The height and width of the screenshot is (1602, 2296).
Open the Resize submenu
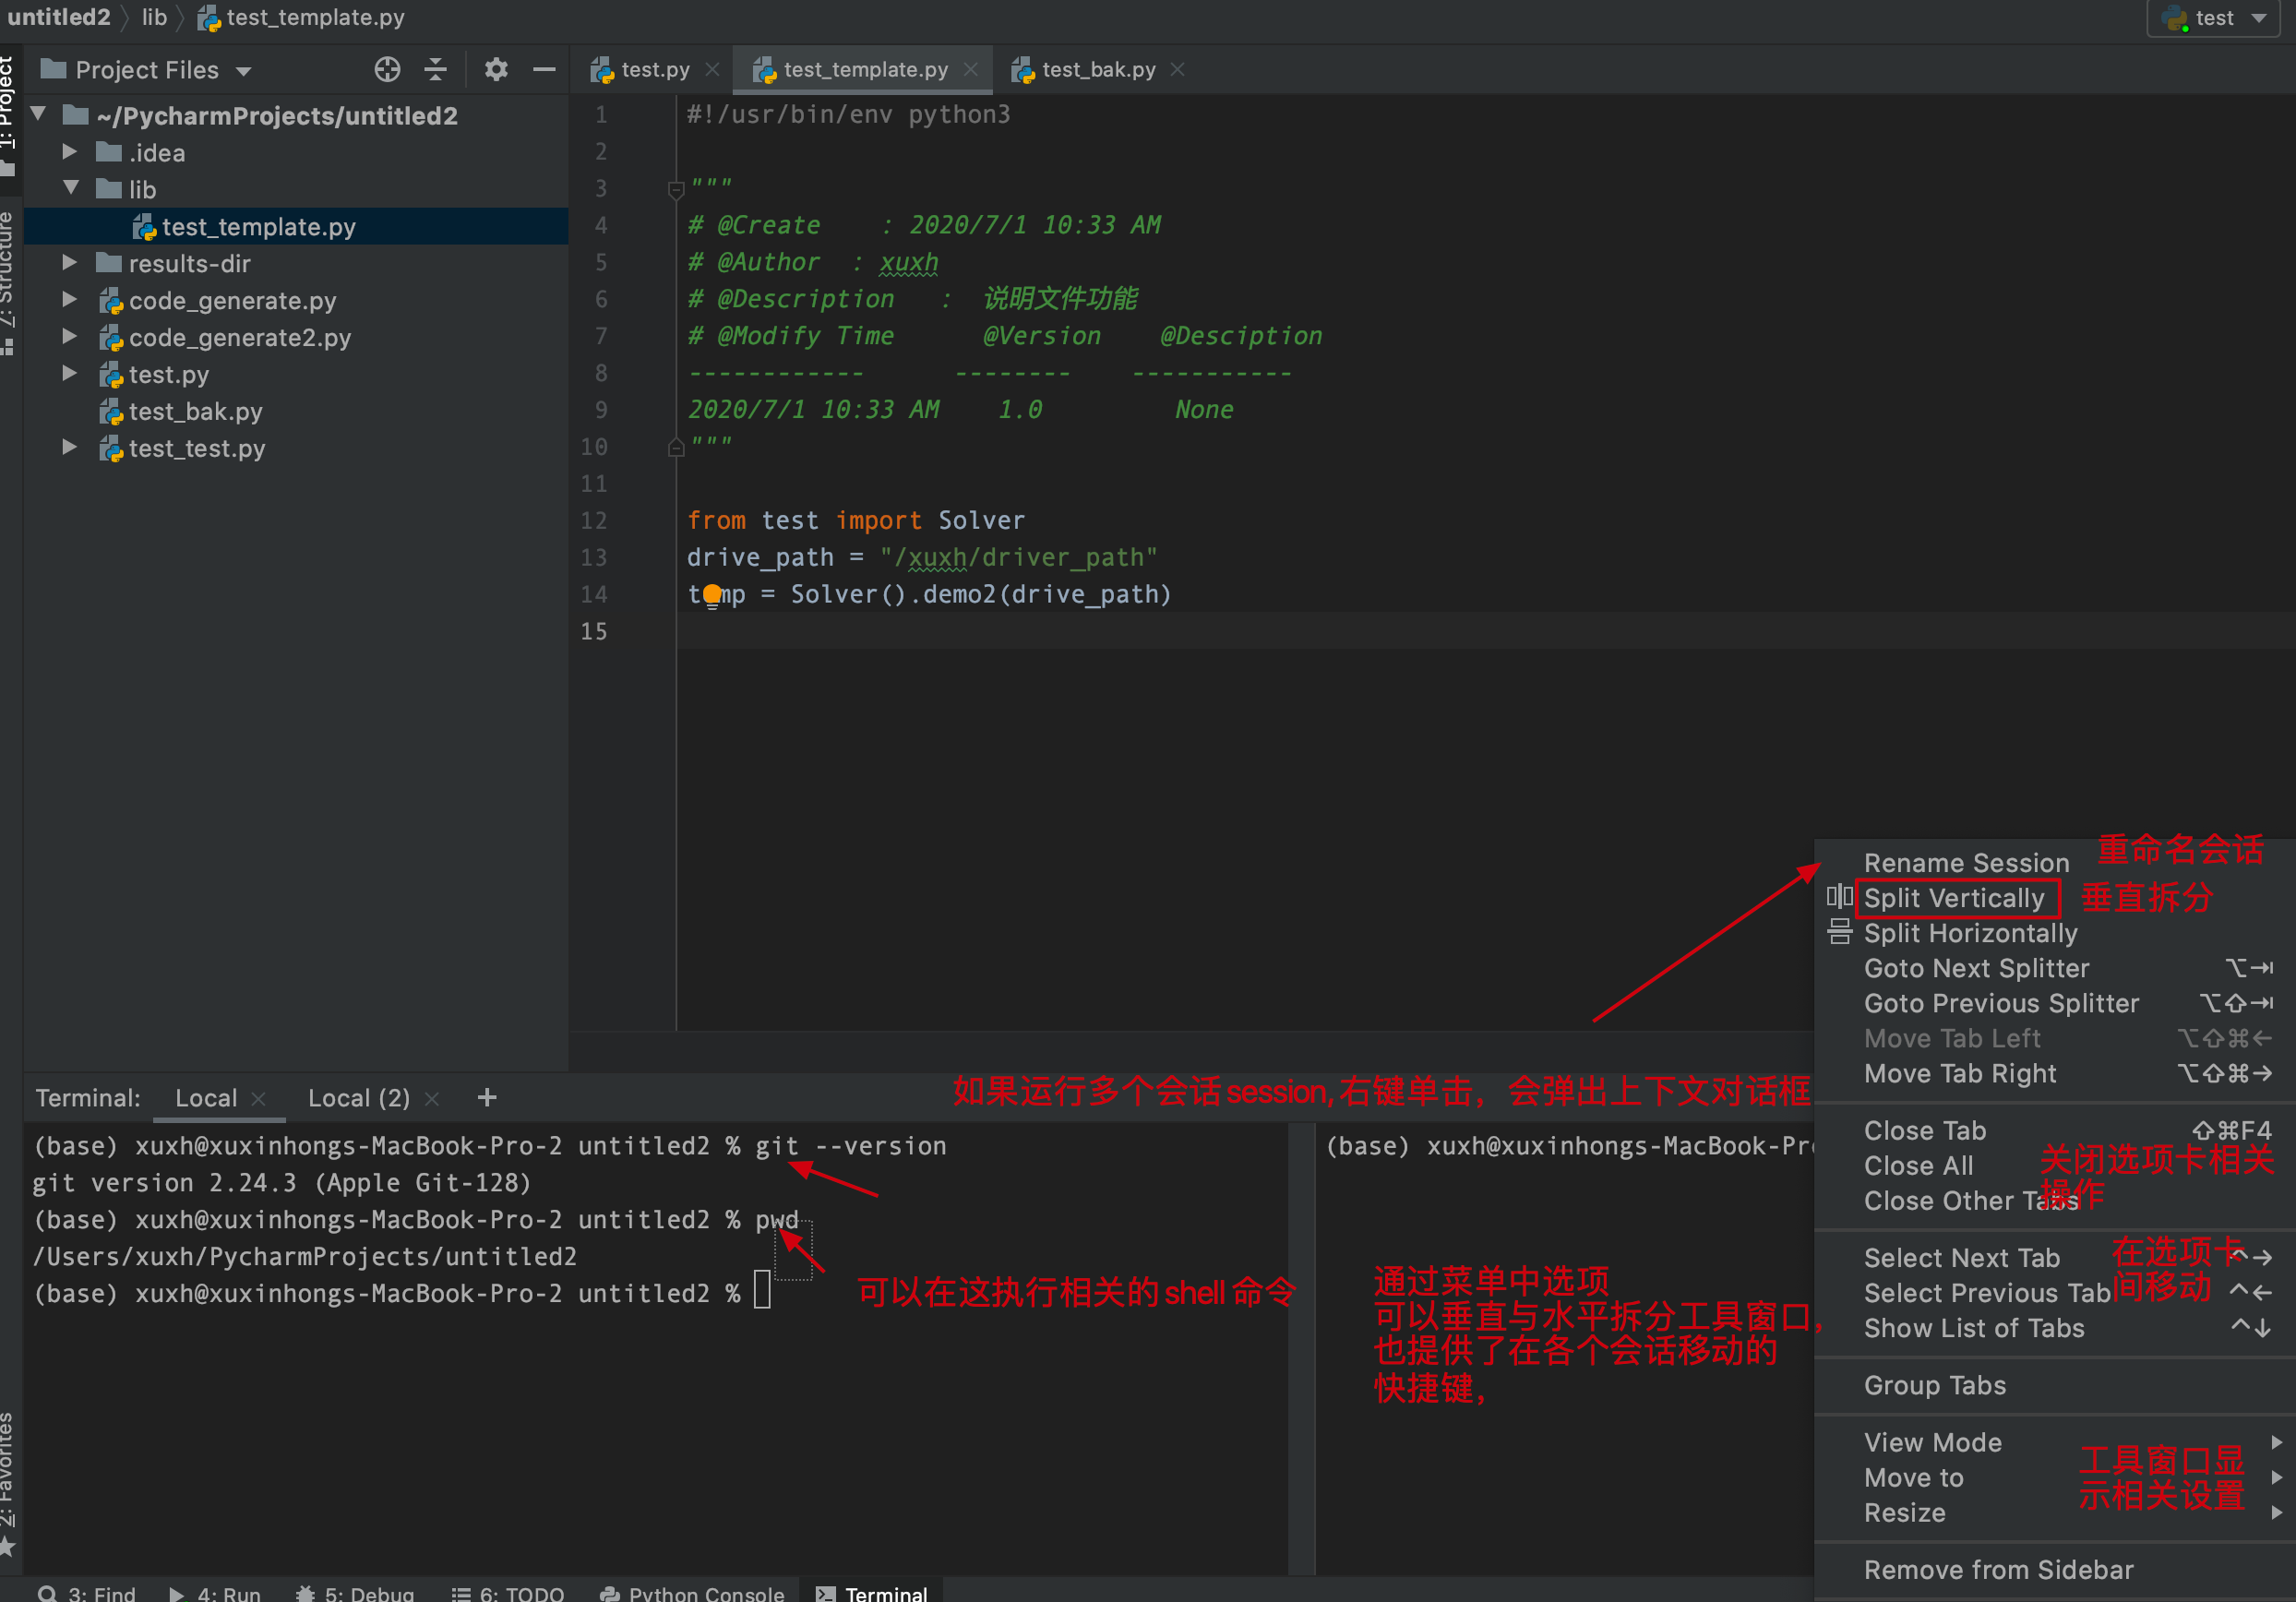tap(2055, 1512)
